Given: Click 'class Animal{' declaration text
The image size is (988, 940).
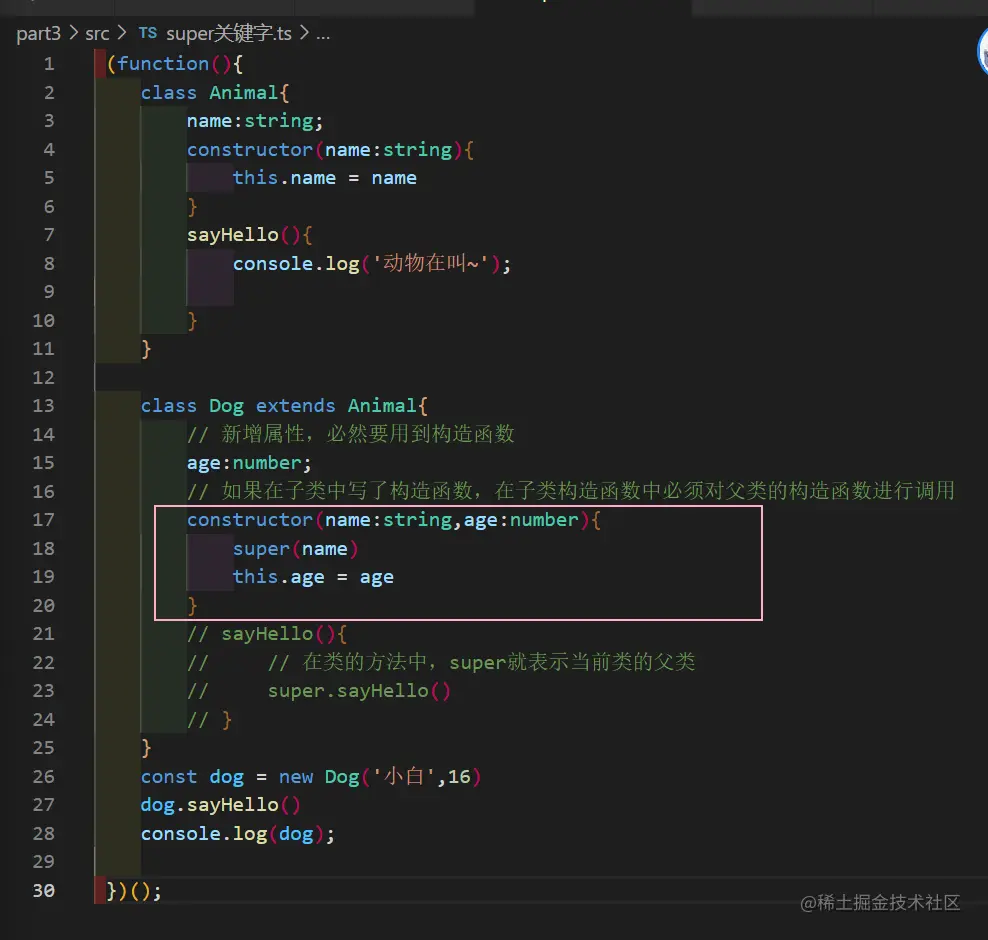Looking at the screenshot, I should pos(215,93).
